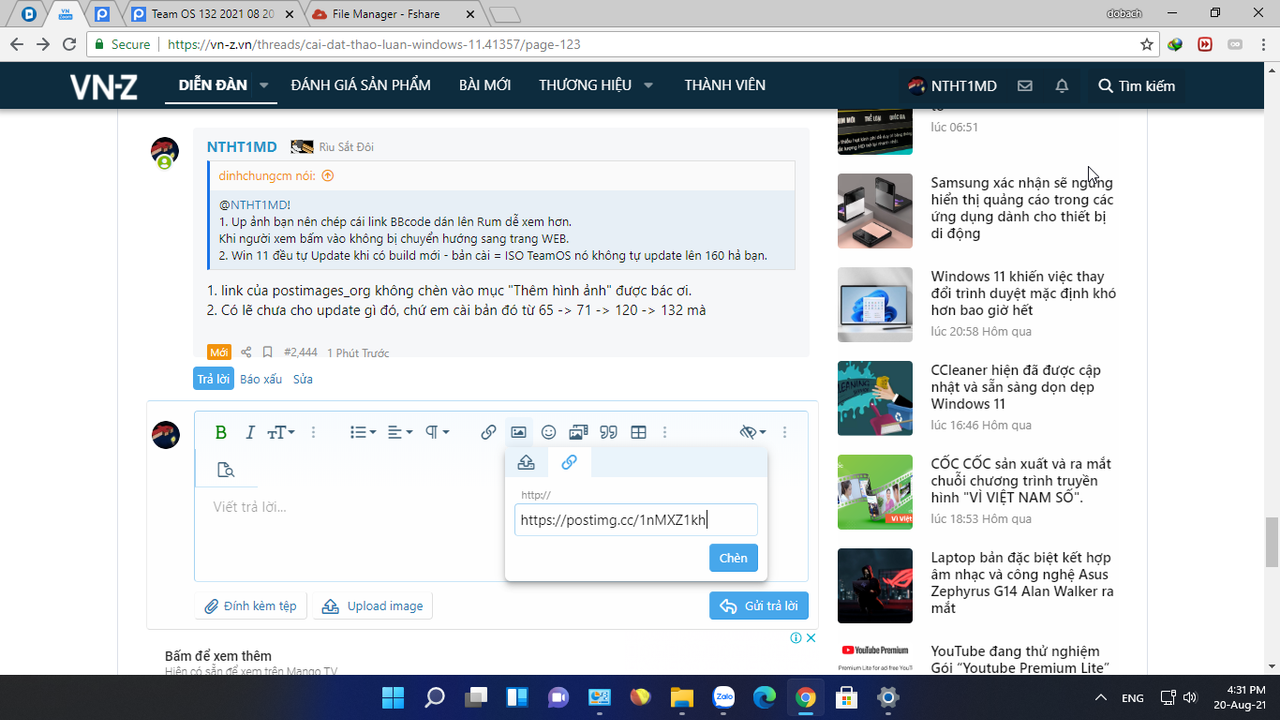Open taskbar search

[x=435, y=697]
